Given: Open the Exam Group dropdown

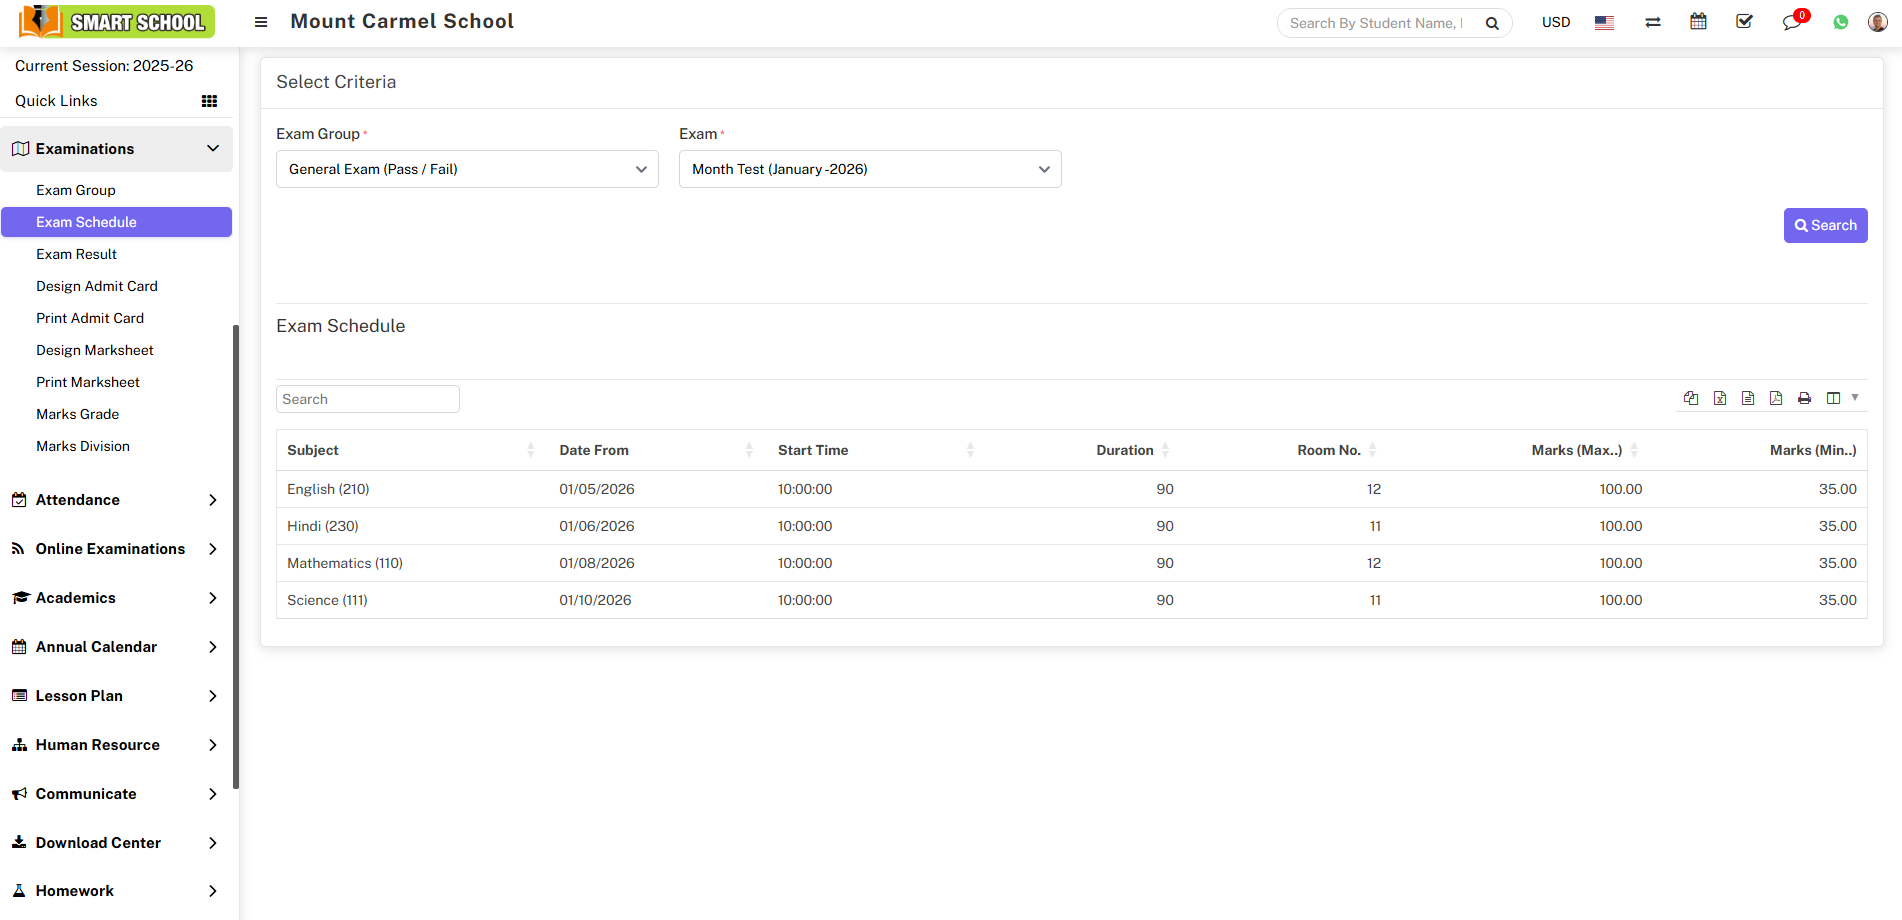Looking at the screenshot, I should [467, 169].
